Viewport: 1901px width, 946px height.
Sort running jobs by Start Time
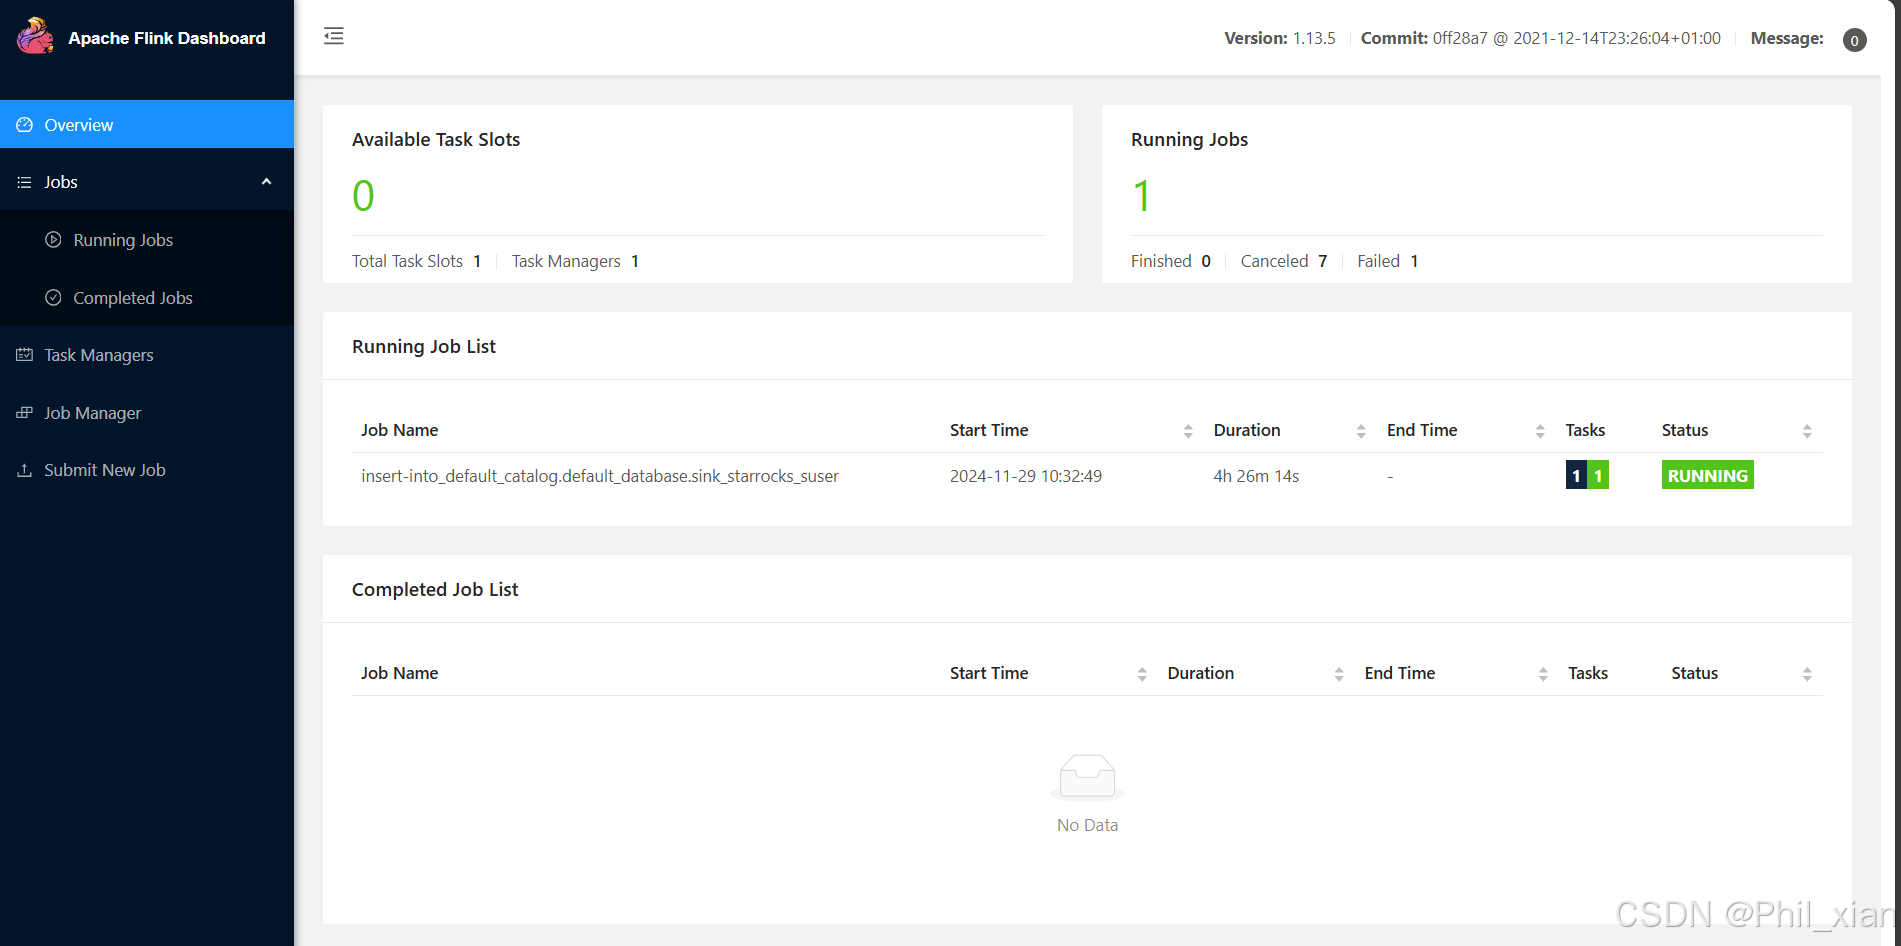tap(1188, 431)
